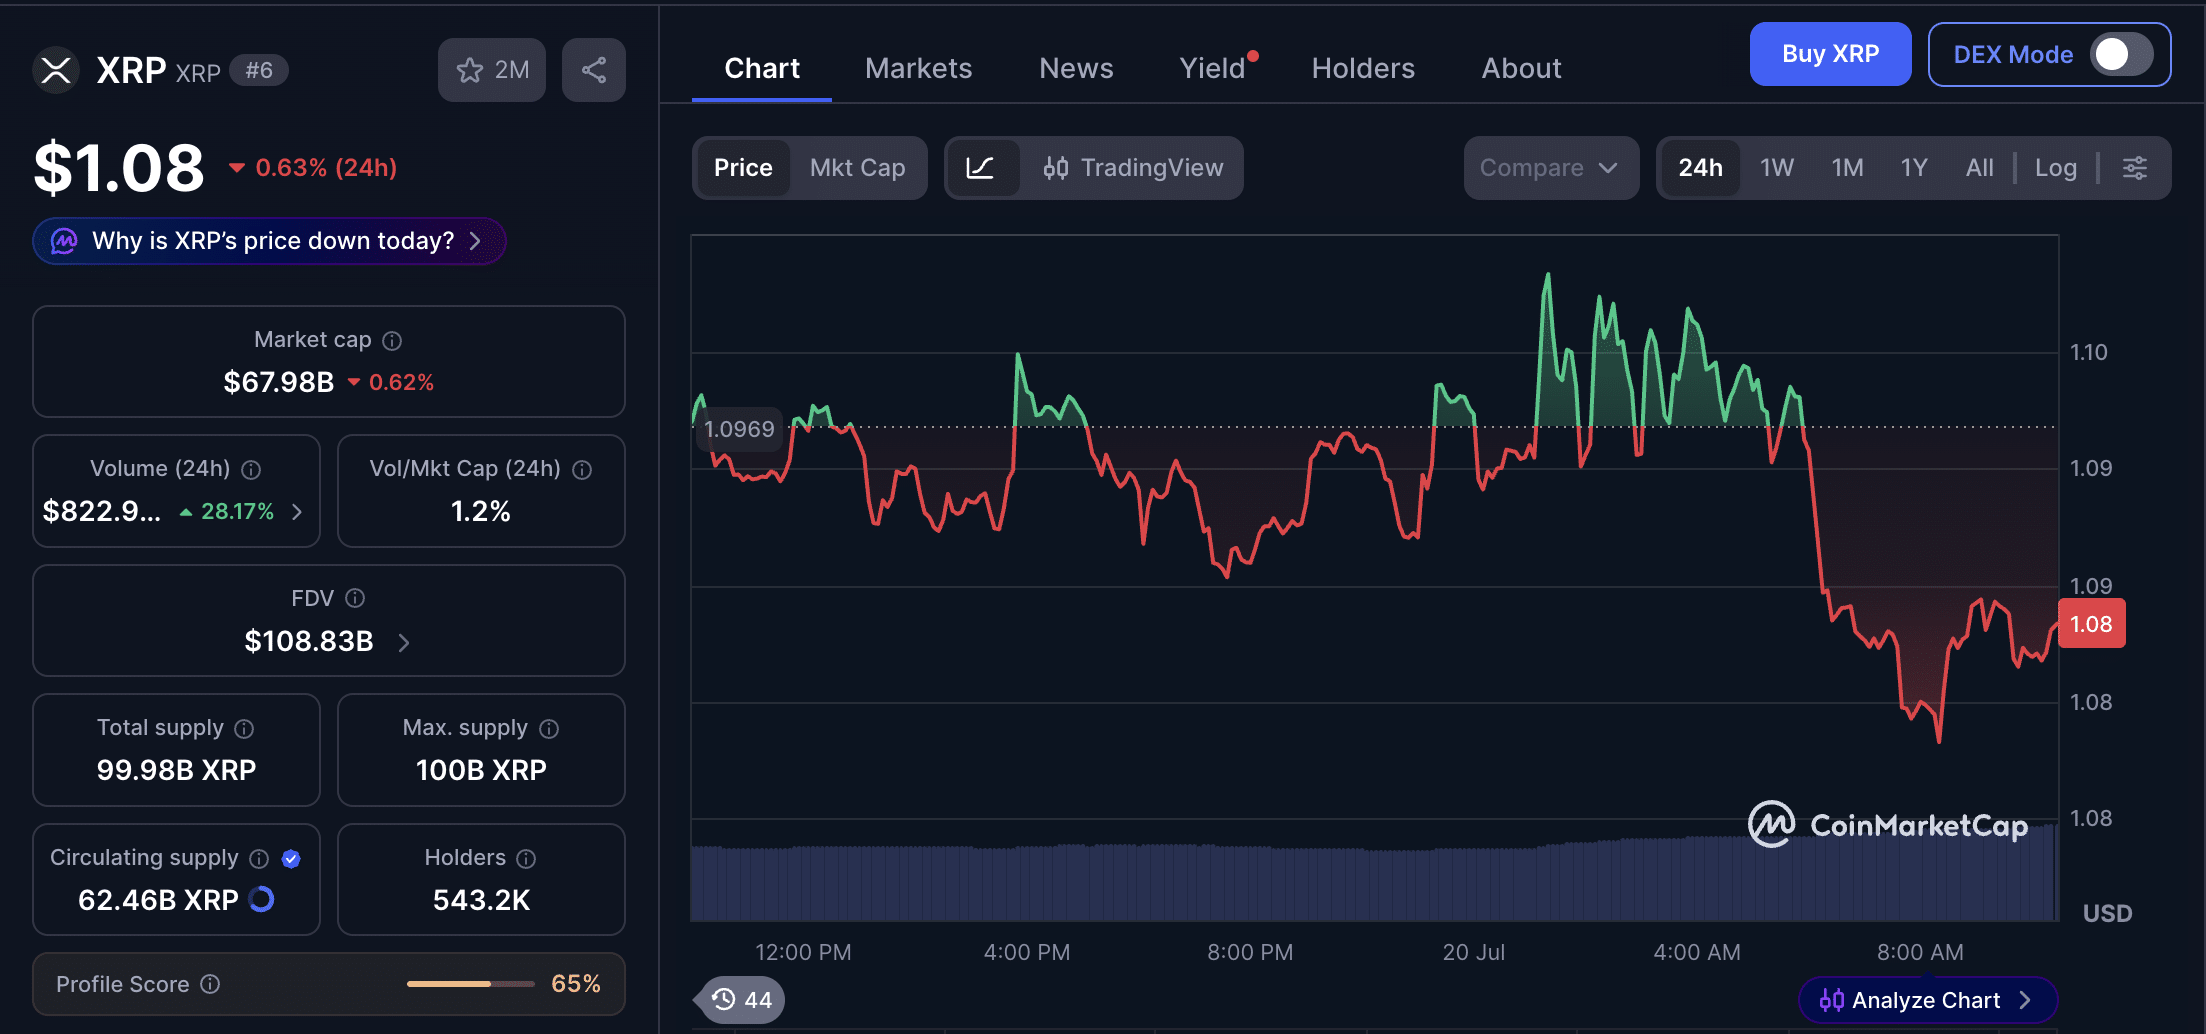This screenshot has height=1034, width=2206.
Task: Toggle Log scale on chart
Action: tap(2056, 168)
